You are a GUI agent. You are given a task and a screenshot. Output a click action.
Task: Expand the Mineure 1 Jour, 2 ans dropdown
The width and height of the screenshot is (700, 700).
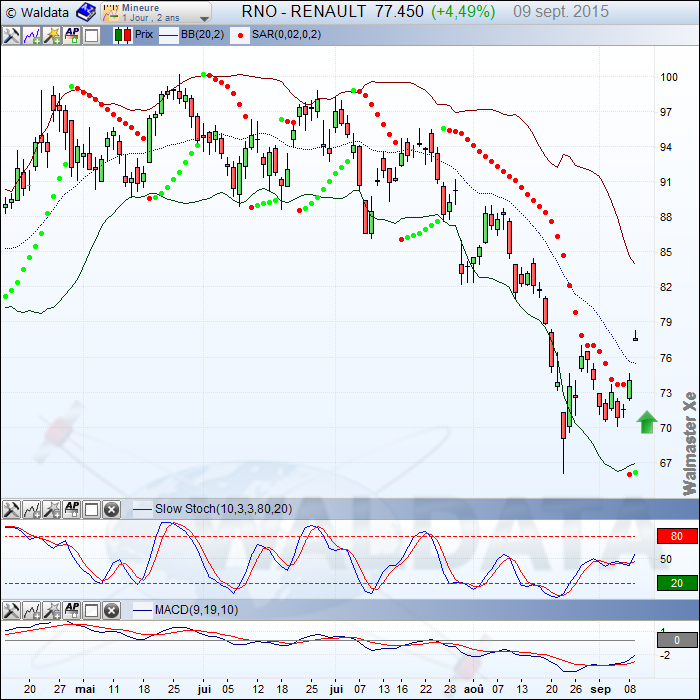click(156, 12)
